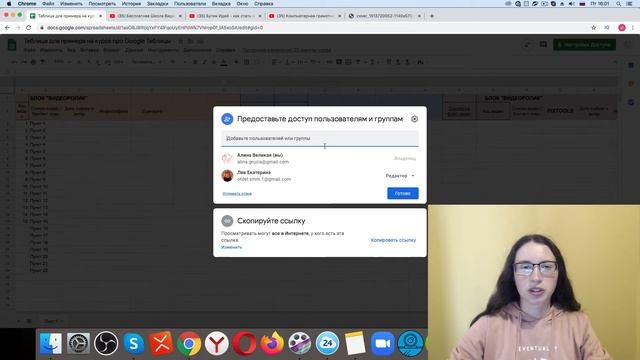Click the Chrome back arrow
This screenshot has width=640, height=360.
[7, 28]
